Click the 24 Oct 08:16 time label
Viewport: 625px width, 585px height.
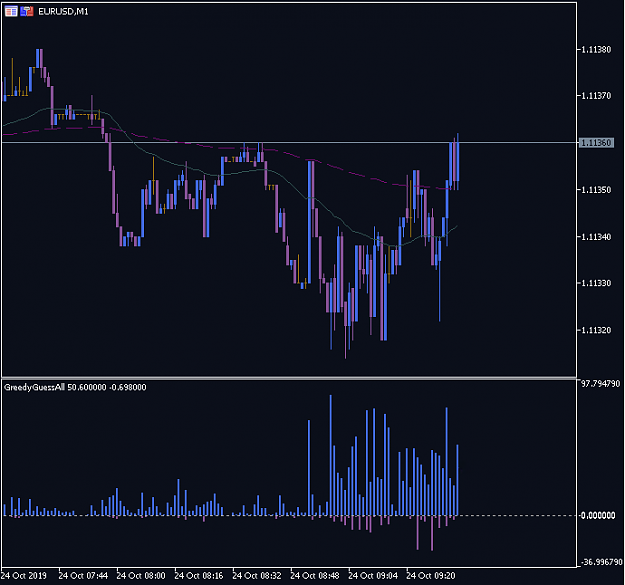coord(199,576)
